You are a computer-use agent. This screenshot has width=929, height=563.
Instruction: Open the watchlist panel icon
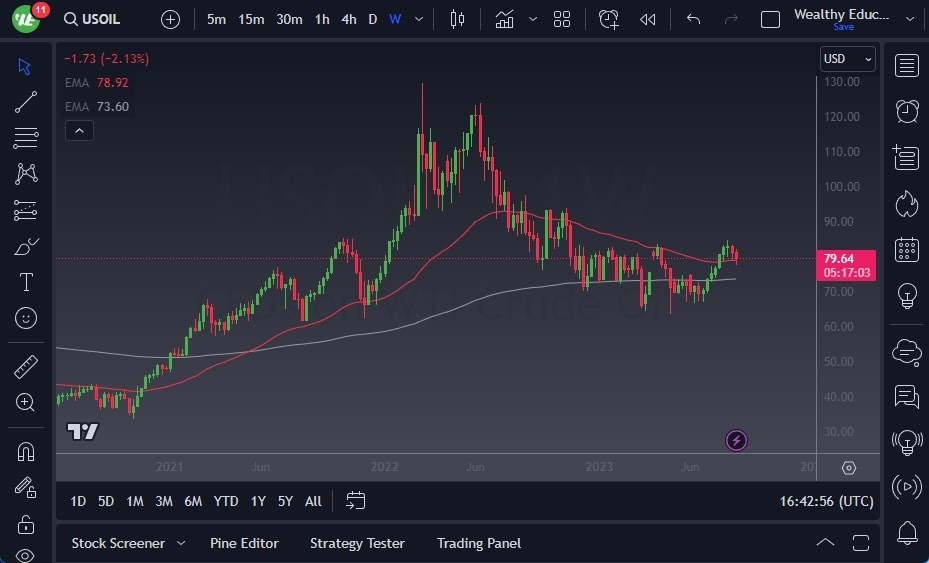[x=907, y=66]
